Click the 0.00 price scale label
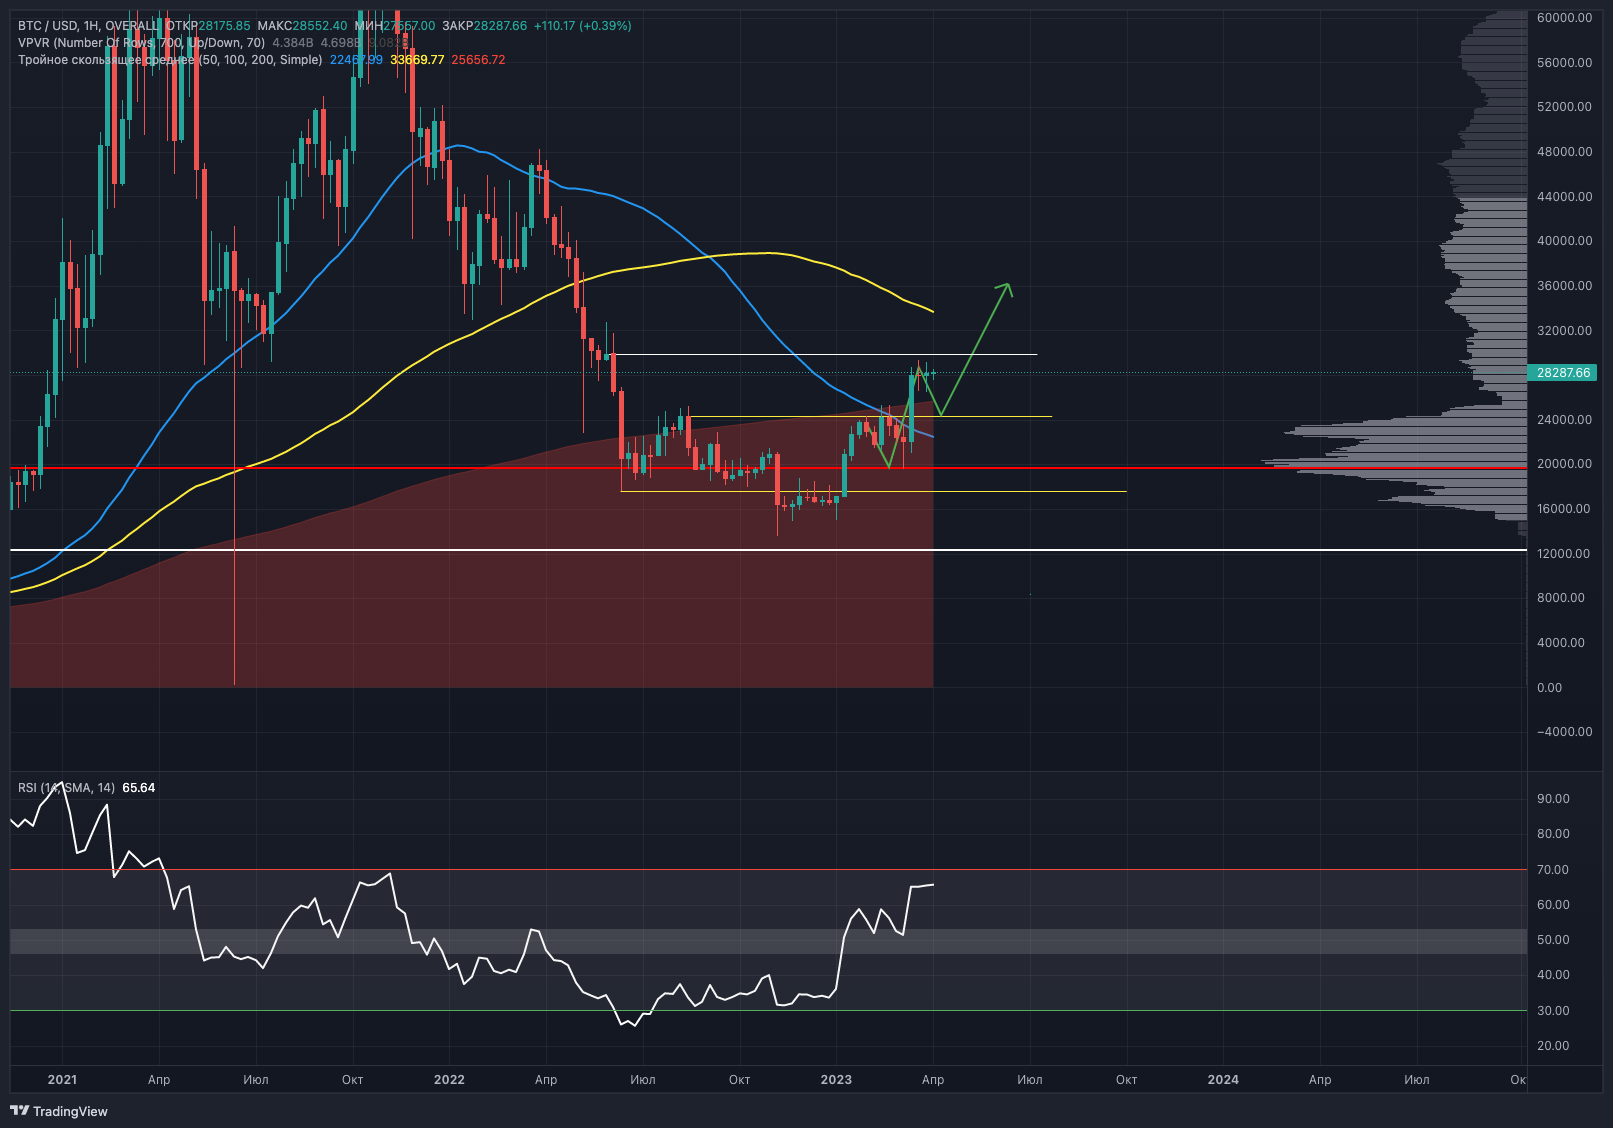The height and width of the screenshot is (1128, 1613). pos(1549,688)
